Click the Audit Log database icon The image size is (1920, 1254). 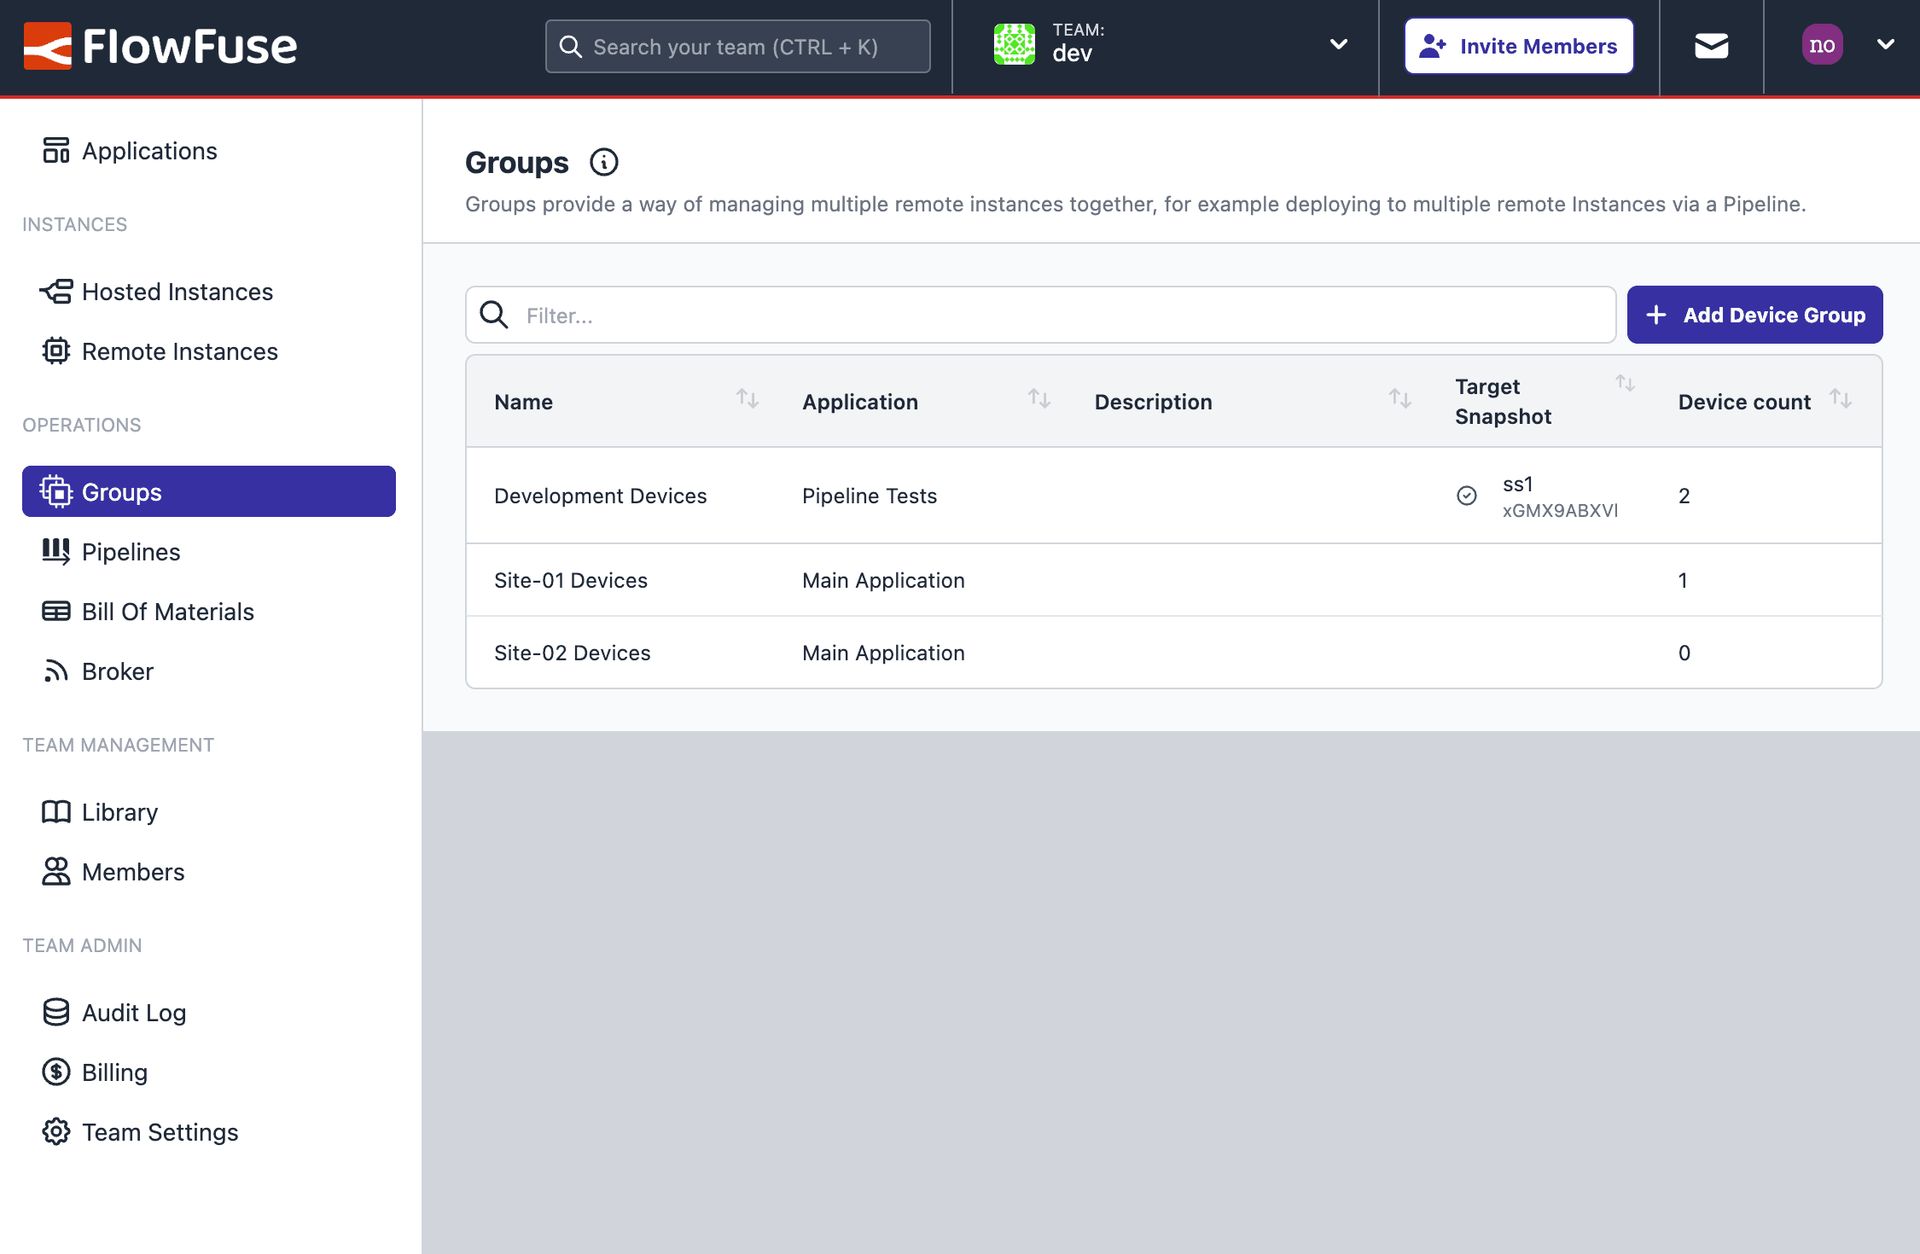56,1012
